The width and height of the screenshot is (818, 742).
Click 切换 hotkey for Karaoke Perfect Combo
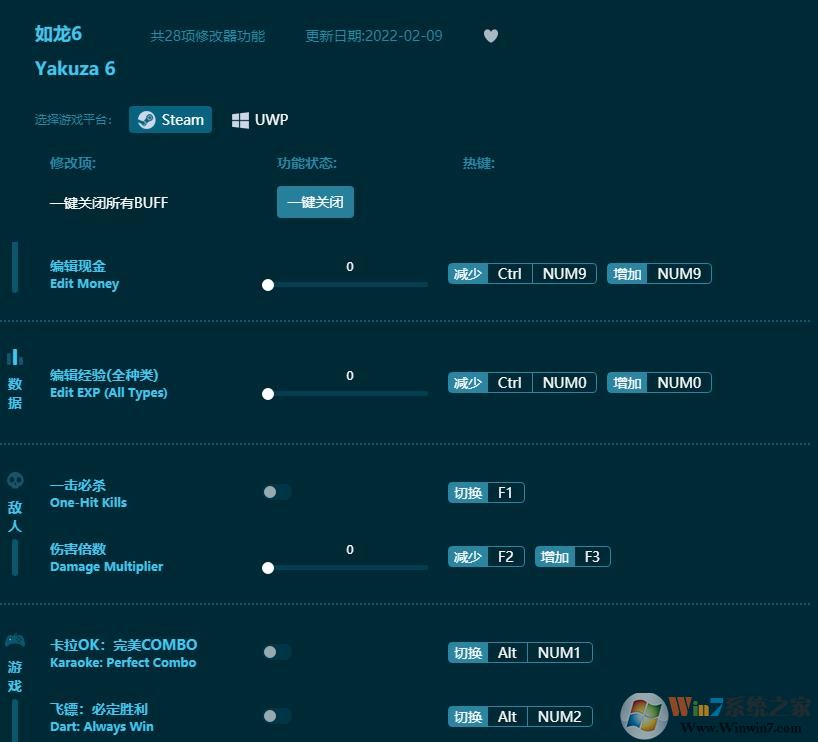click(x=467, y=653)
